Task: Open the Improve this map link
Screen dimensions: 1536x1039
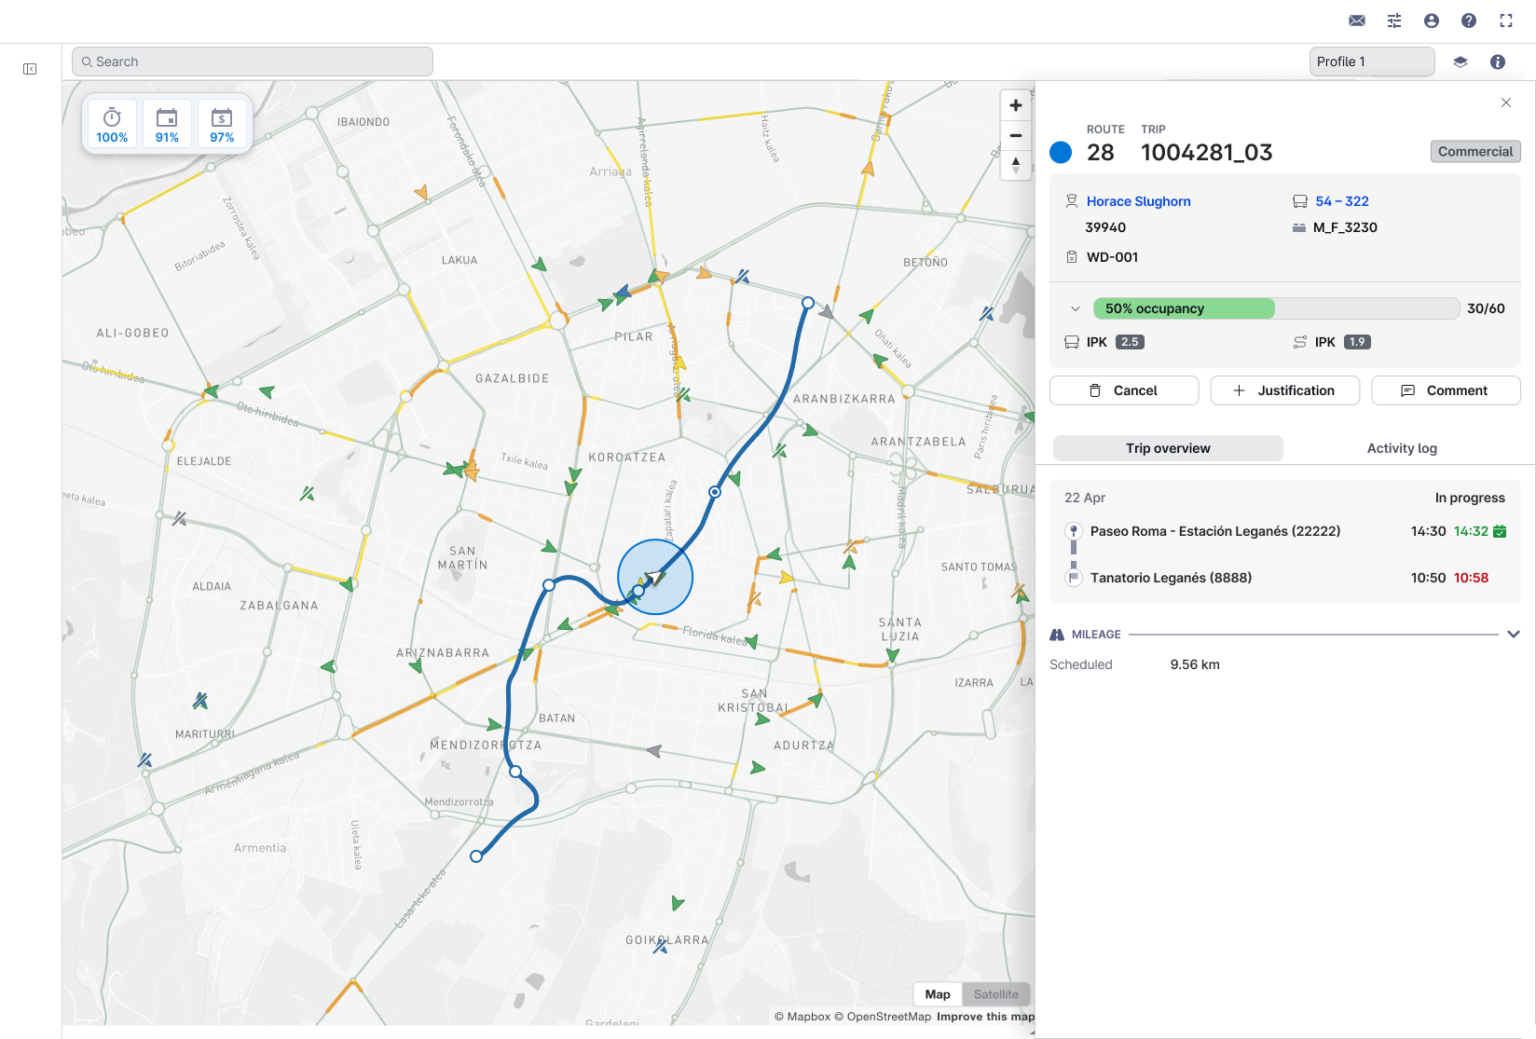Action: click(x=986, y=1017)
